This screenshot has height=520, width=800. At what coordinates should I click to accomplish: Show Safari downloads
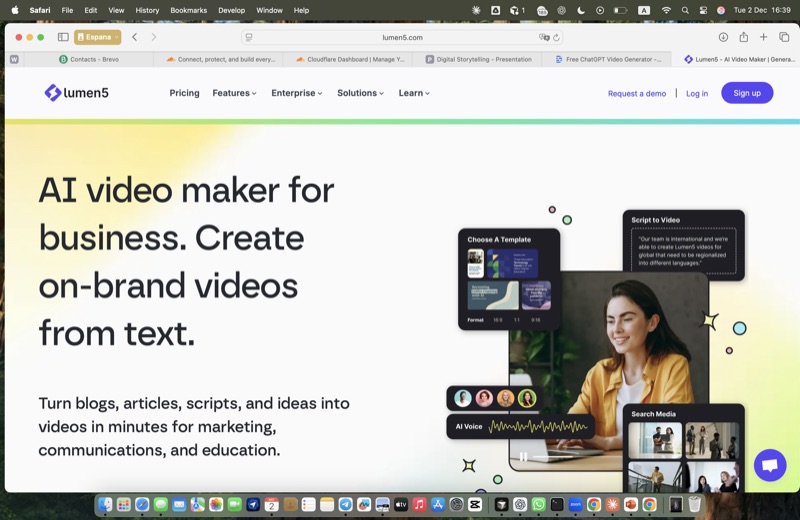[723, 37]
